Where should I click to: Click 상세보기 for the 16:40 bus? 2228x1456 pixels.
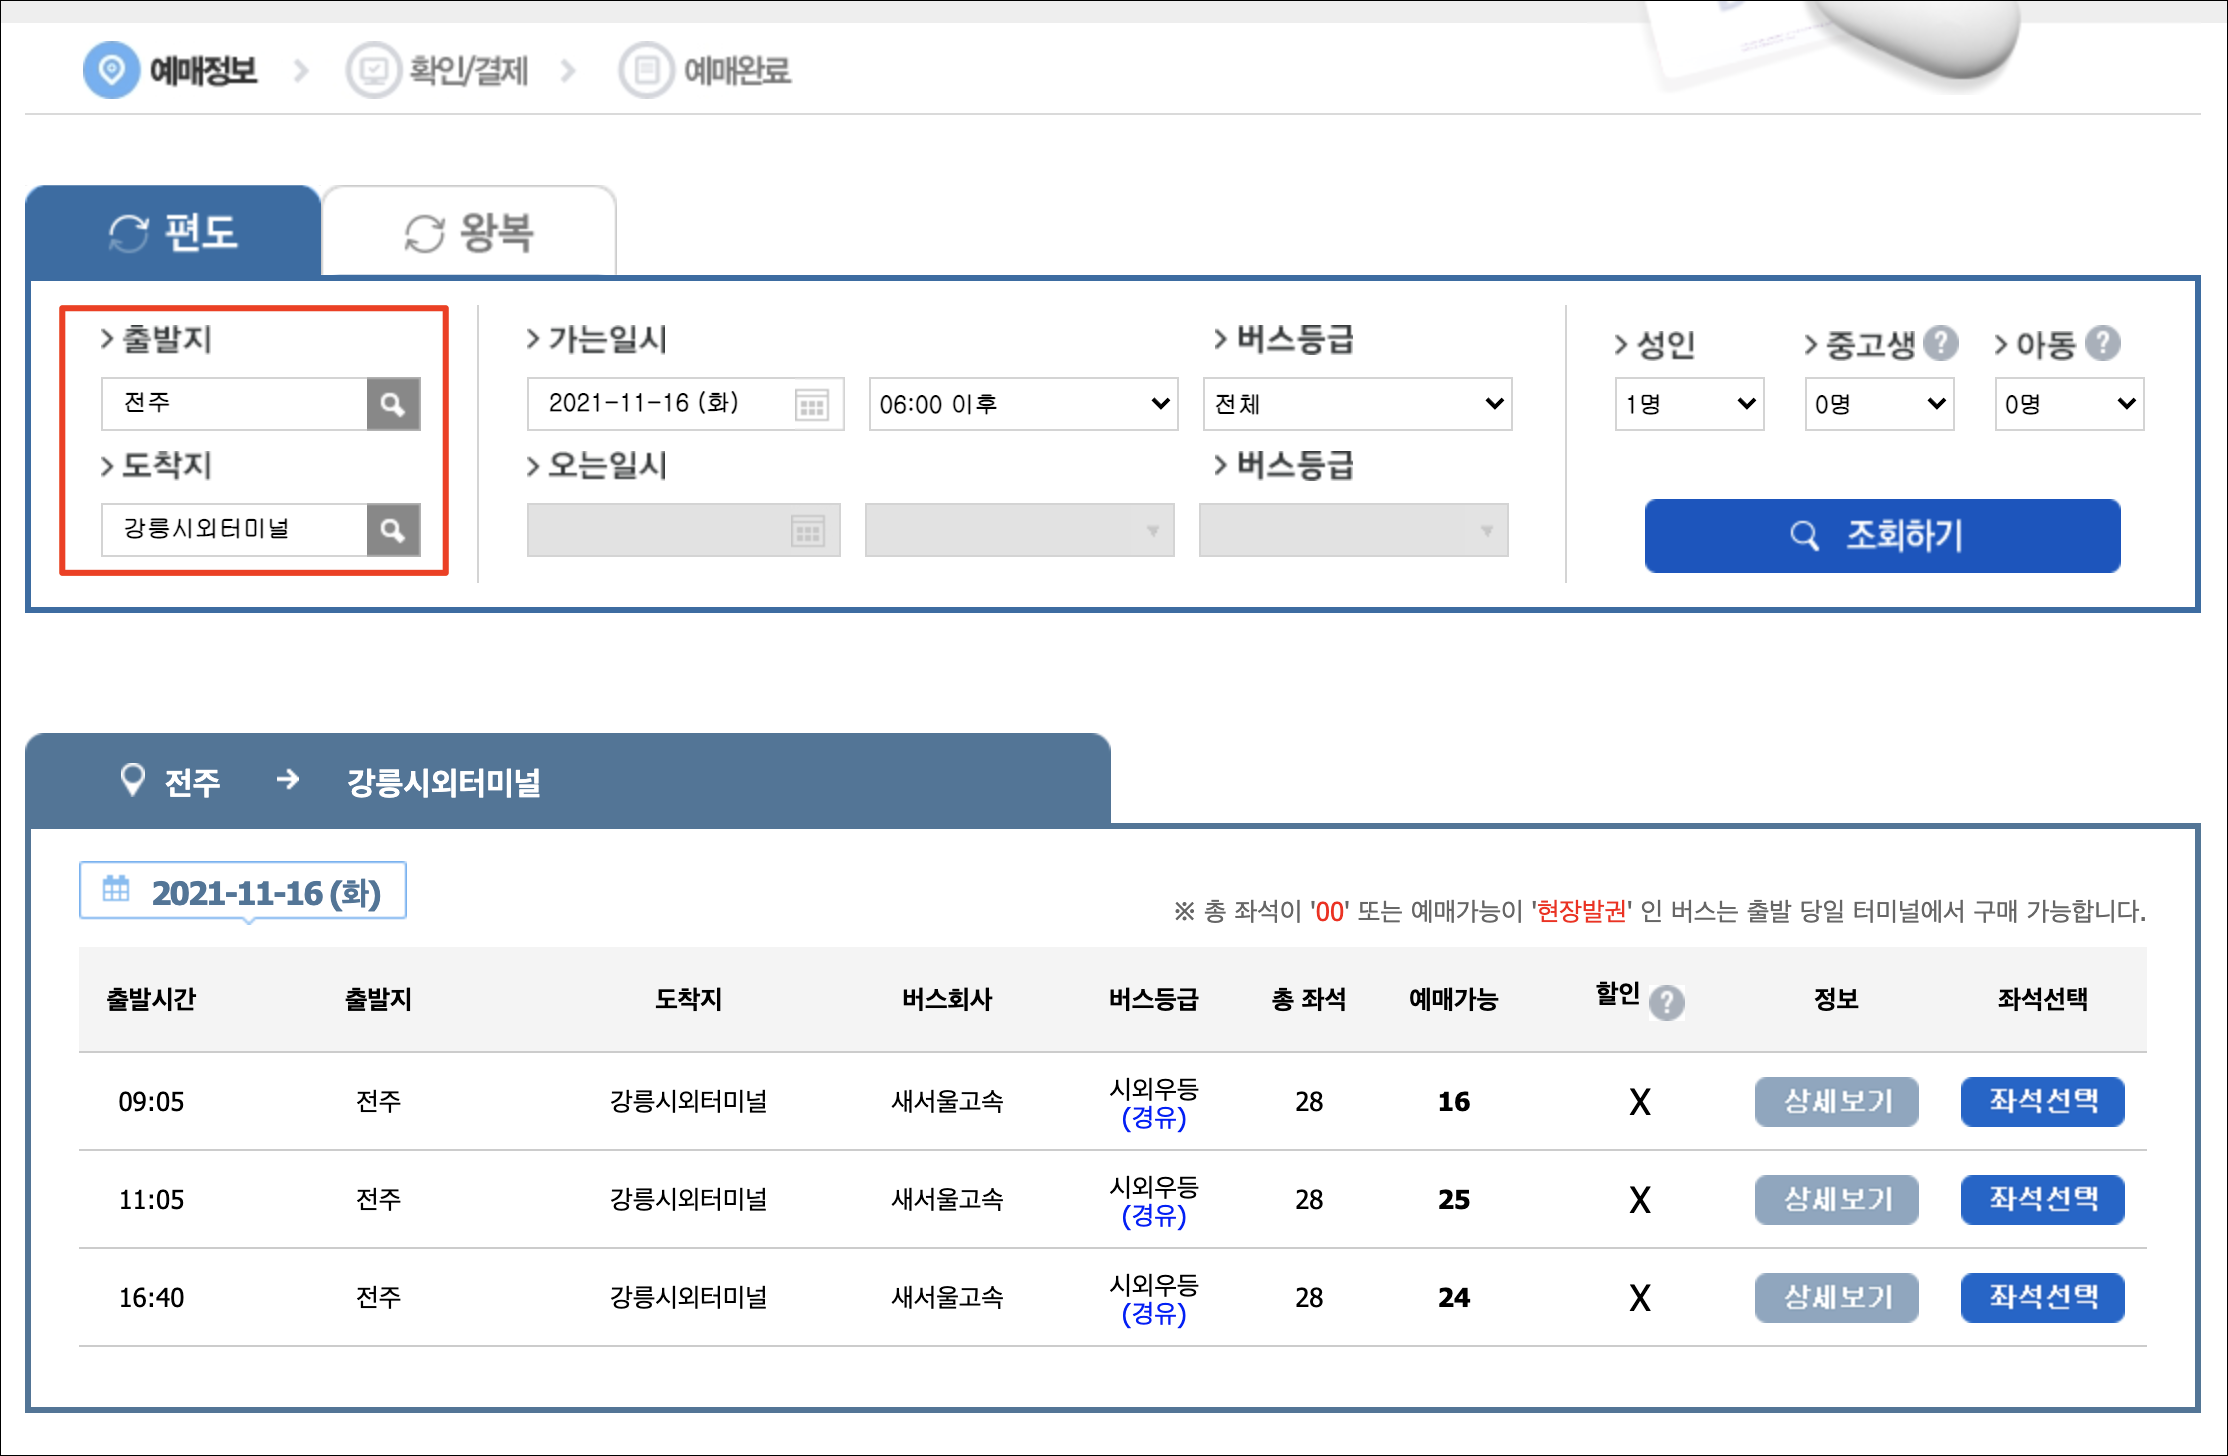(1836, 1298)
